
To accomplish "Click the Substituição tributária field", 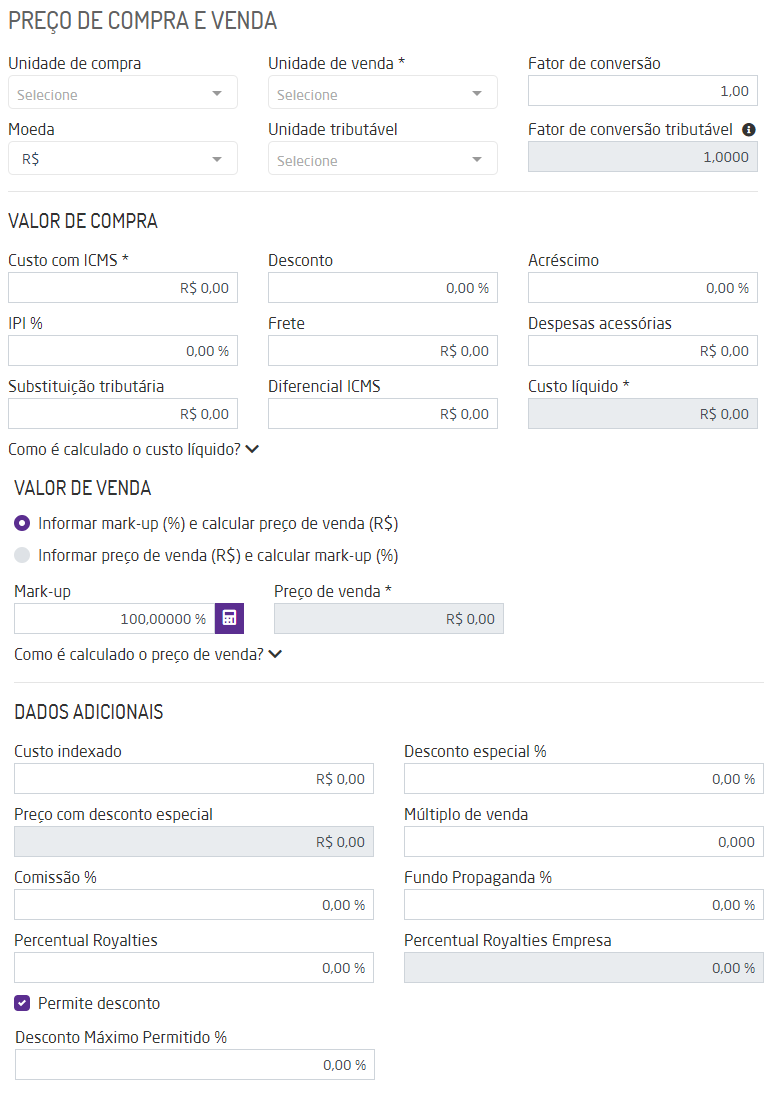I will (x=123, y=414).
